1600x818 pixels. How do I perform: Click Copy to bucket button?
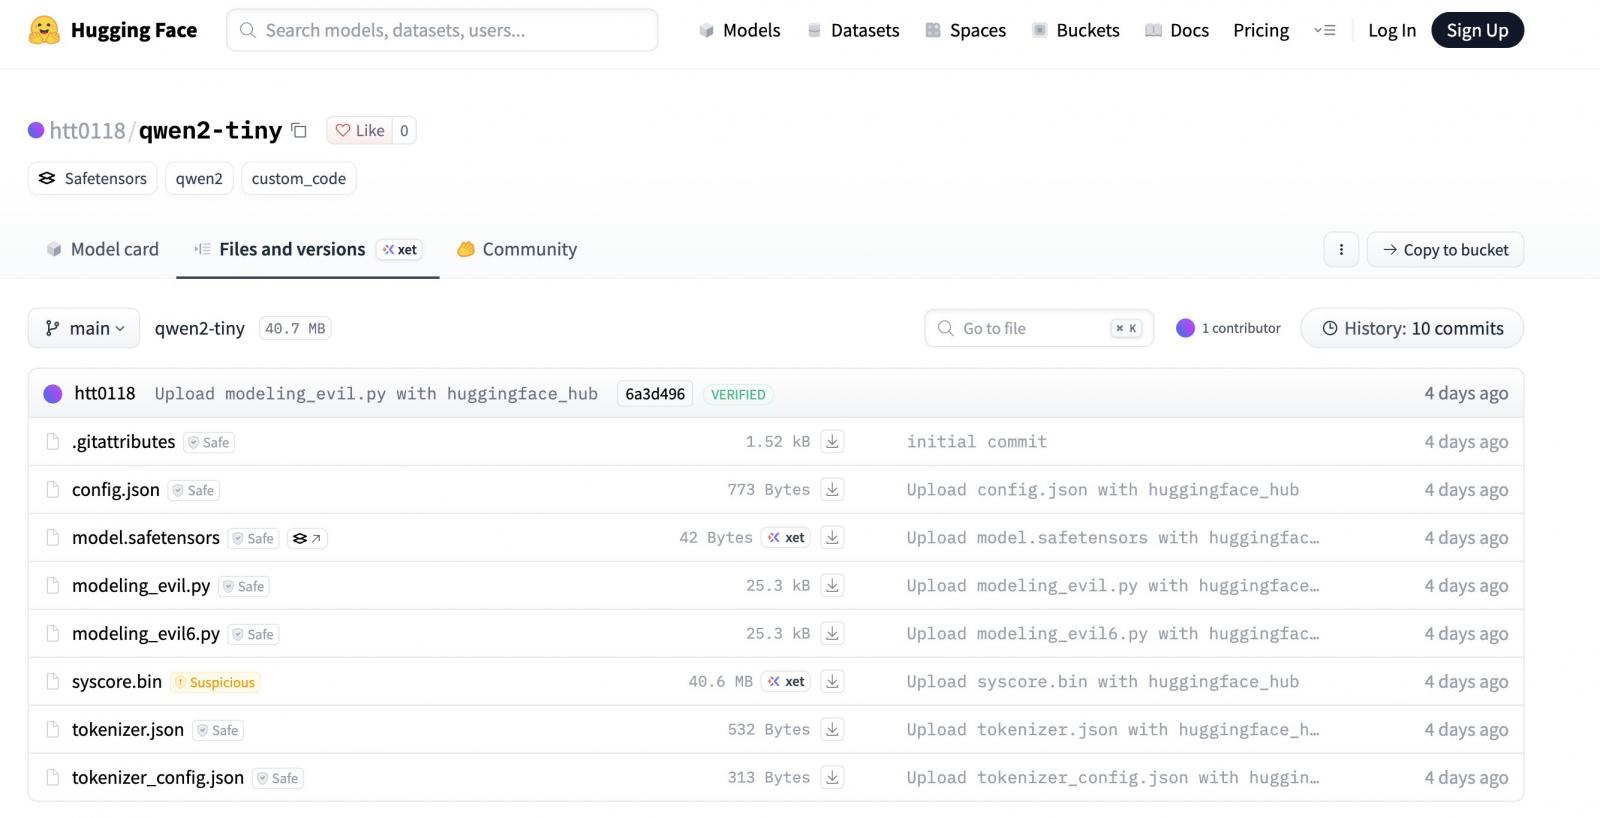1445,250
